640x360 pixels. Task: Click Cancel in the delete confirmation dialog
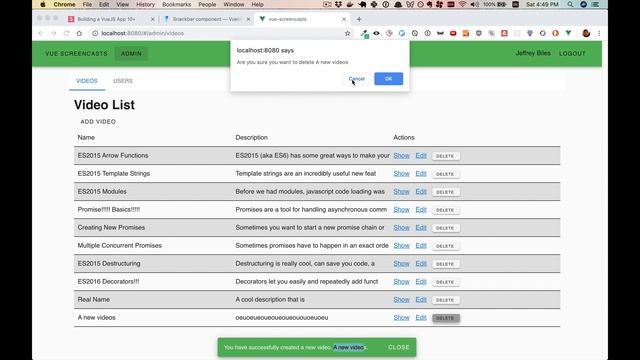[356, 79]
